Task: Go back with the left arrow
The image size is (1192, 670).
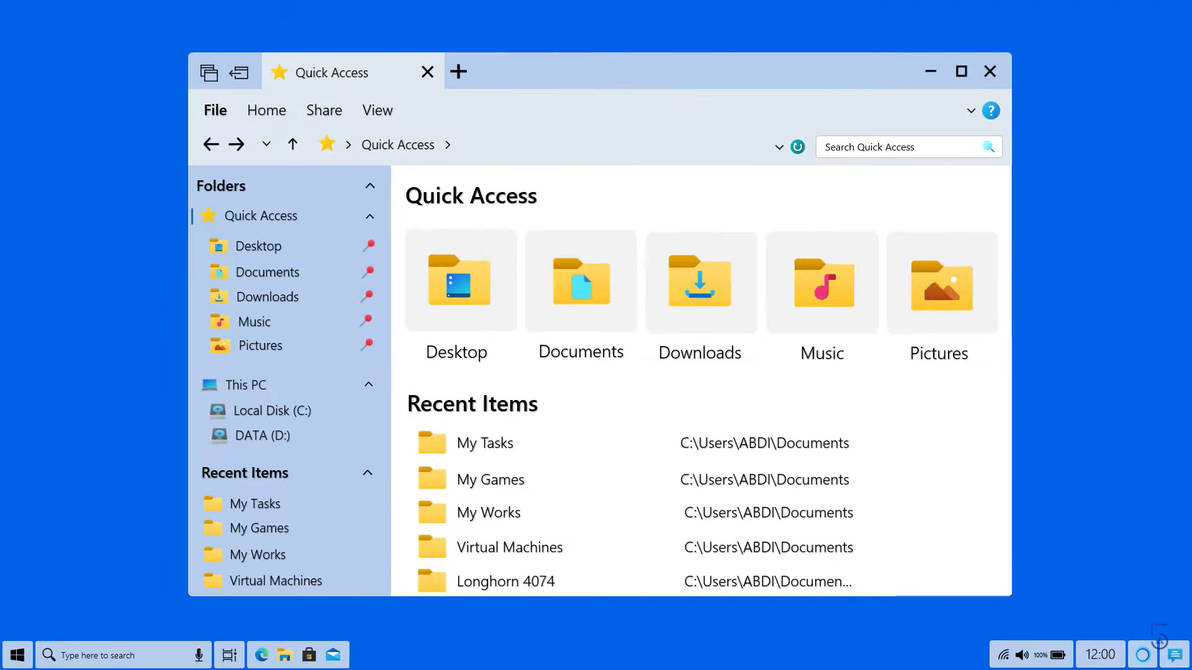Action: pos(211,144)
